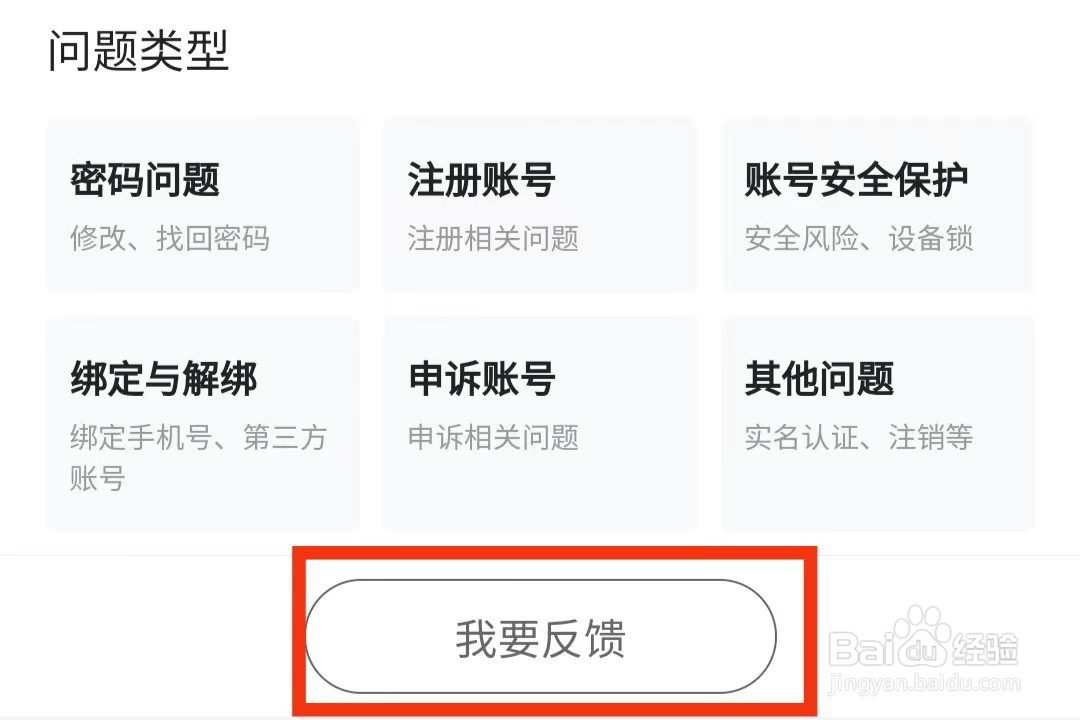Click the divider line below category cards

[150, 554]
